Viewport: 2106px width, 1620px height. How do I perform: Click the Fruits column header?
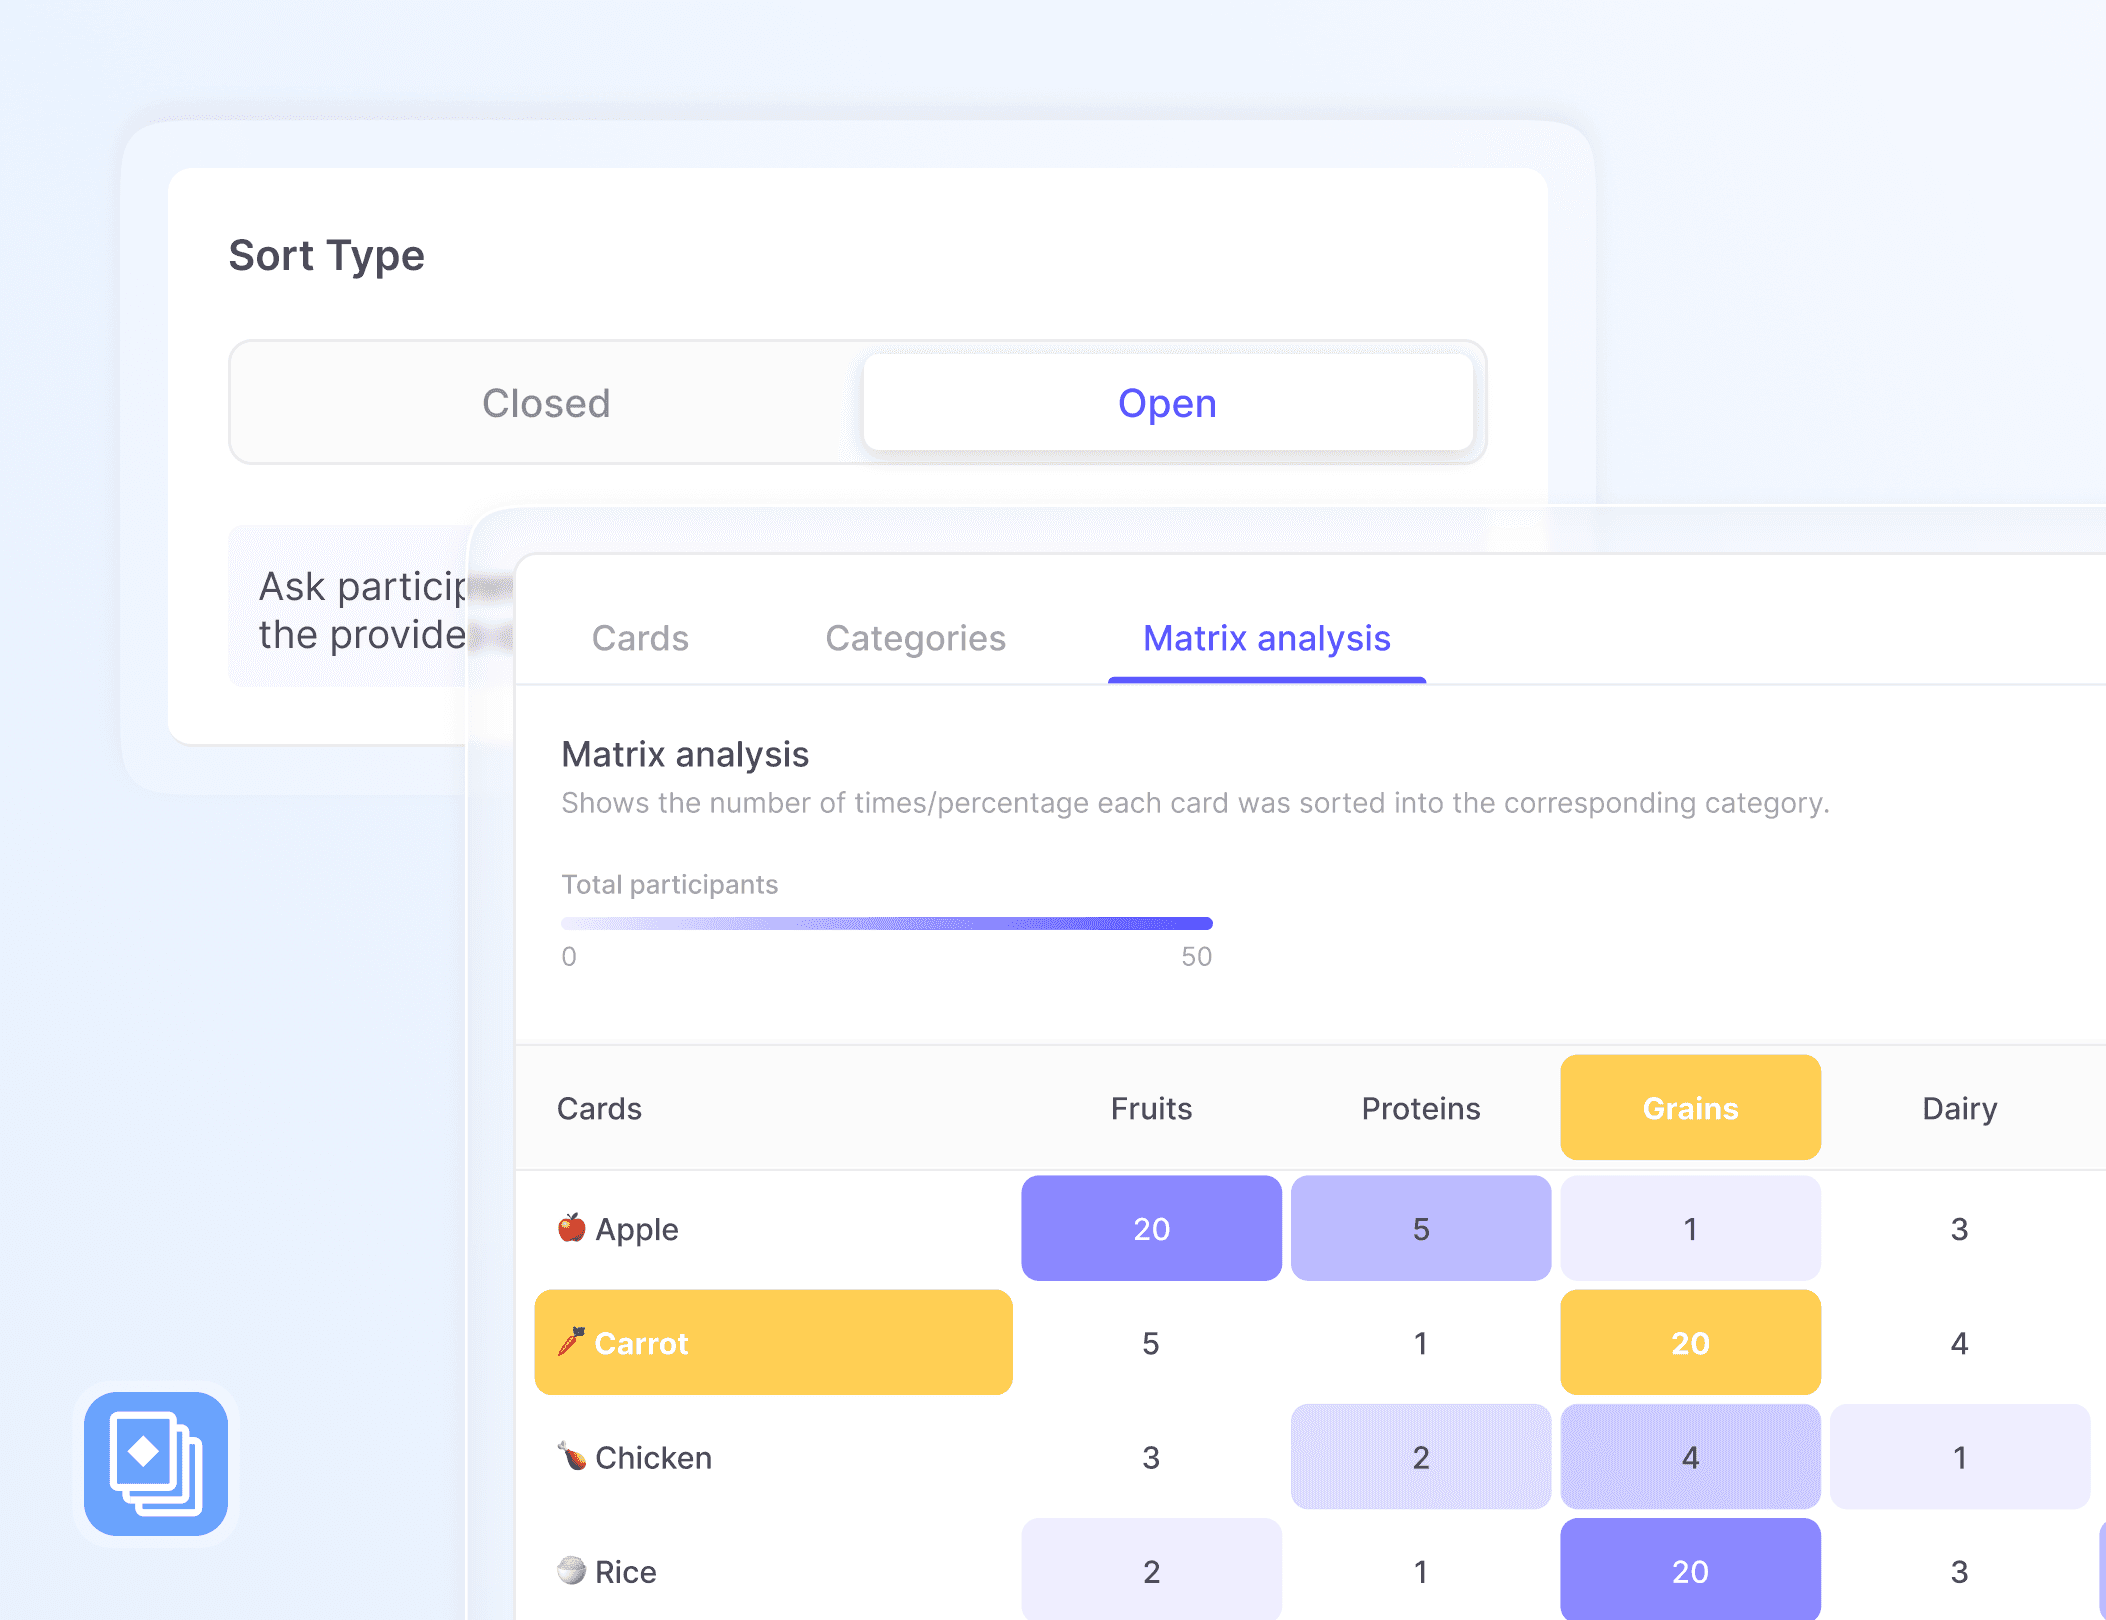(1151, 1108)
